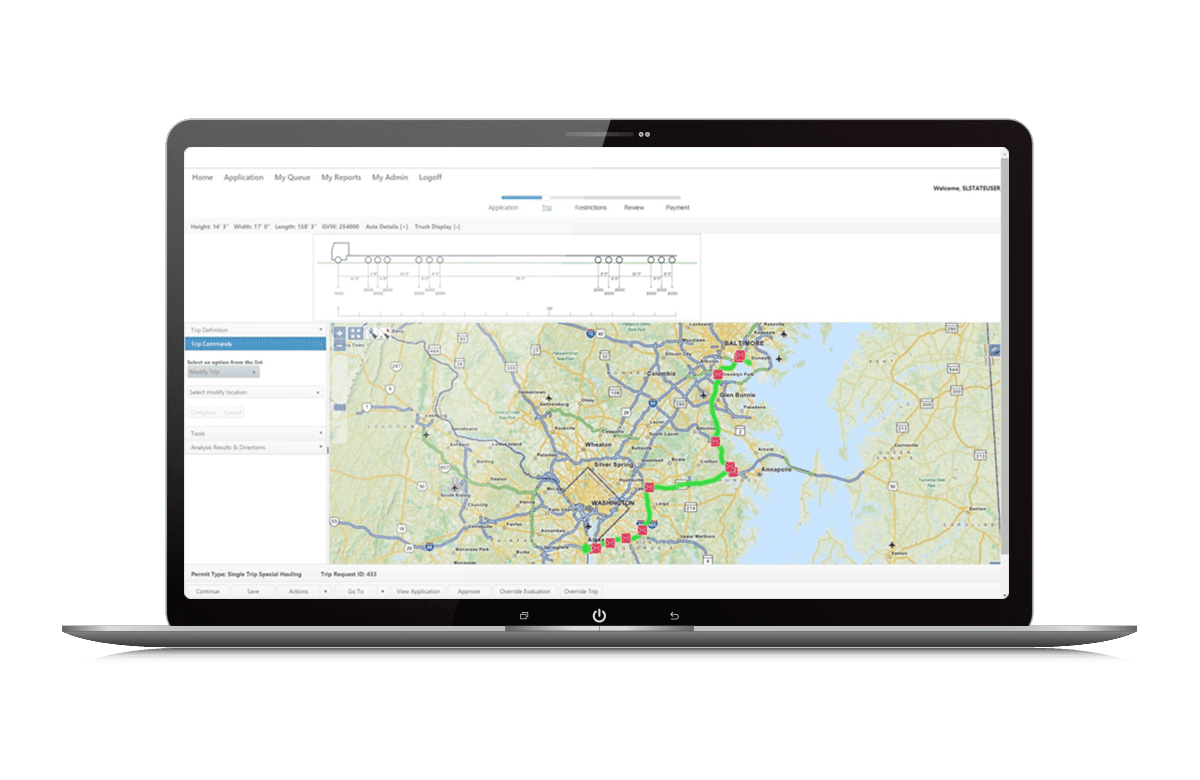Toggle Axle Details [+] display
This screenshot has height=780, width=1200.
pyautogui.click(x=387, y=227)
